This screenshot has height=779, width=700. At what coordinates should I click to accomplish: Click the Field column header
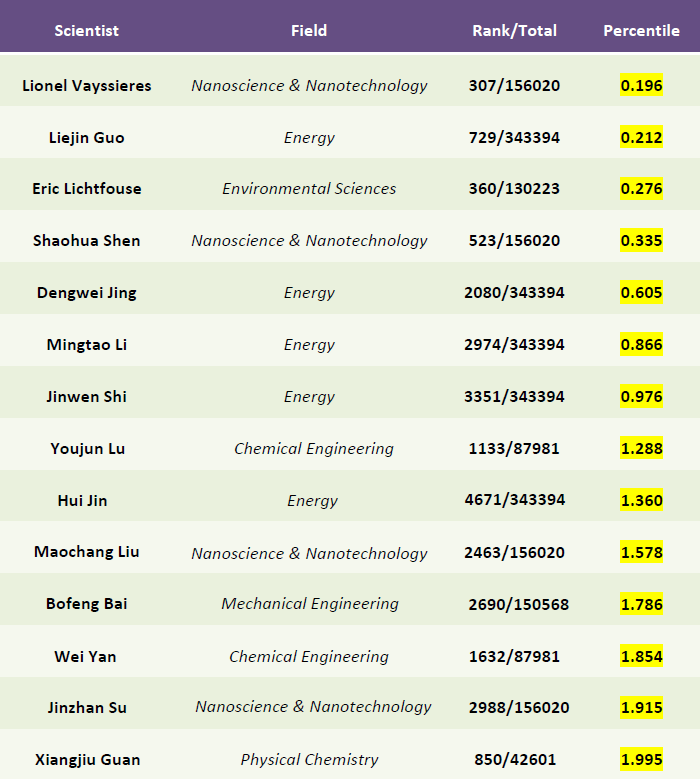click(309, 30)
